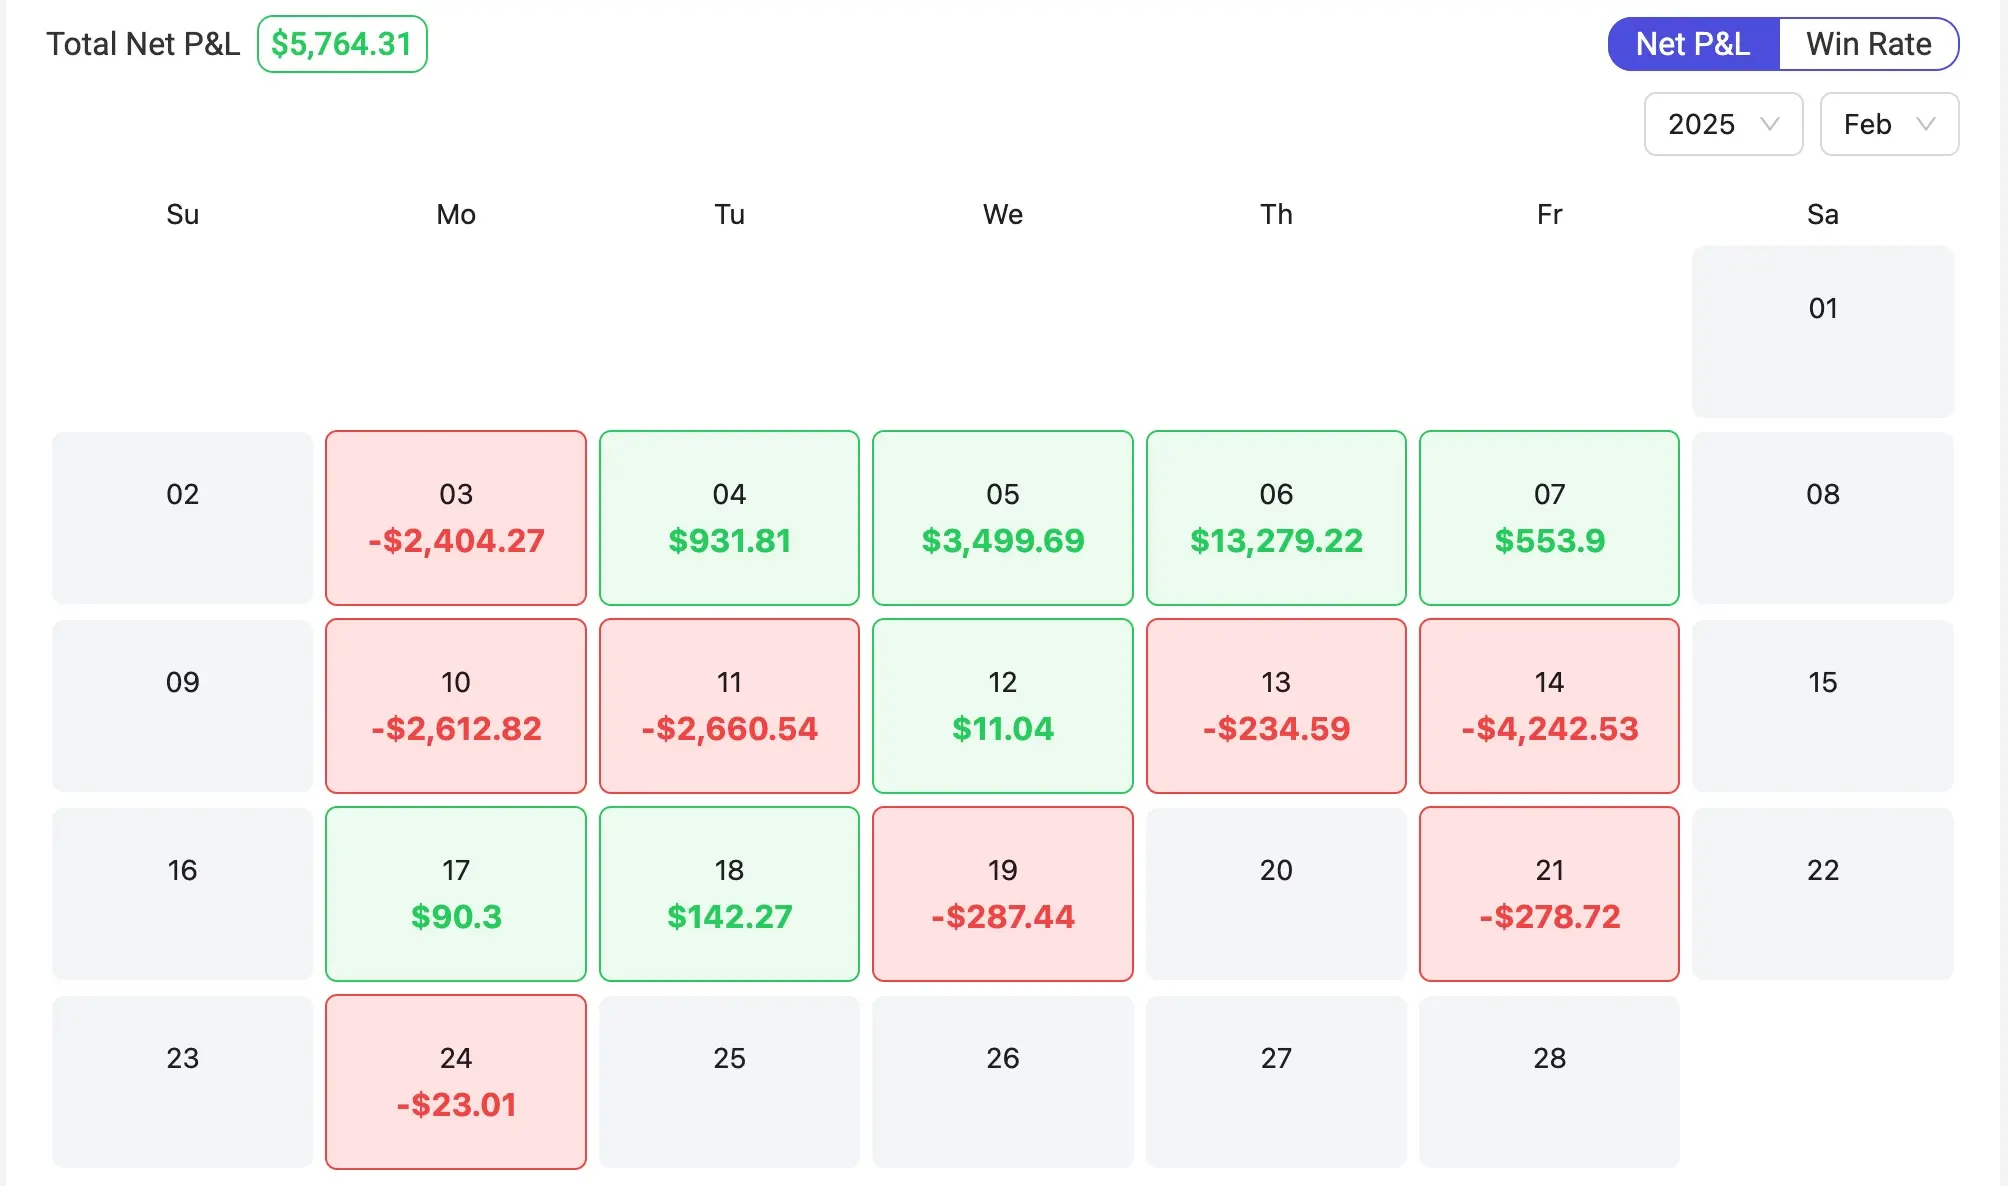Viewport: 2008px width, 1186px height.
Task: Expand the year selector chevron
Action: point(1771,124)
